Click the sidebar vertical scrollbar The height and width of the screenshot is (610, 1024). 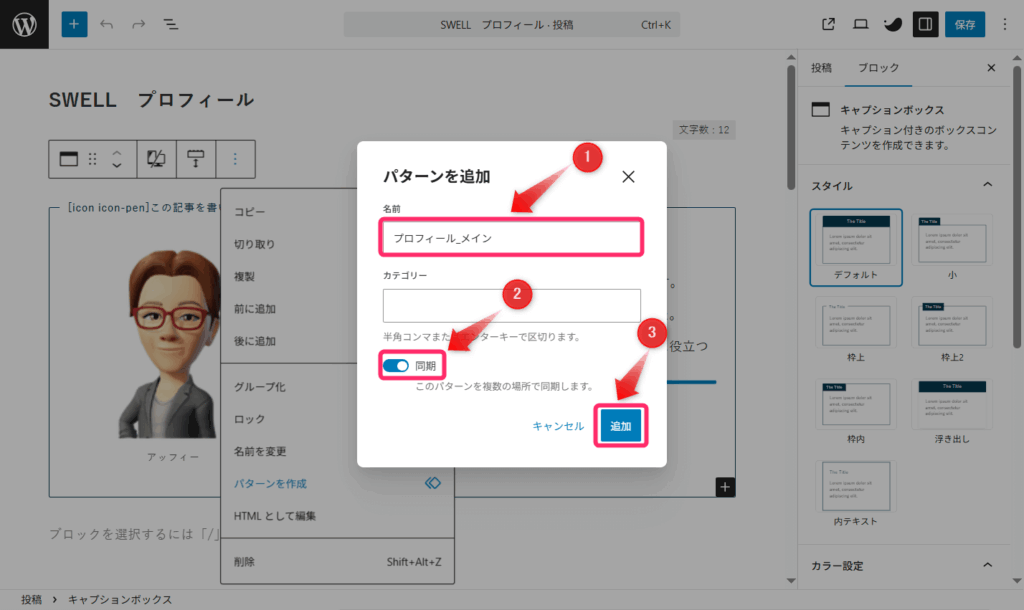click(1017, 206)
